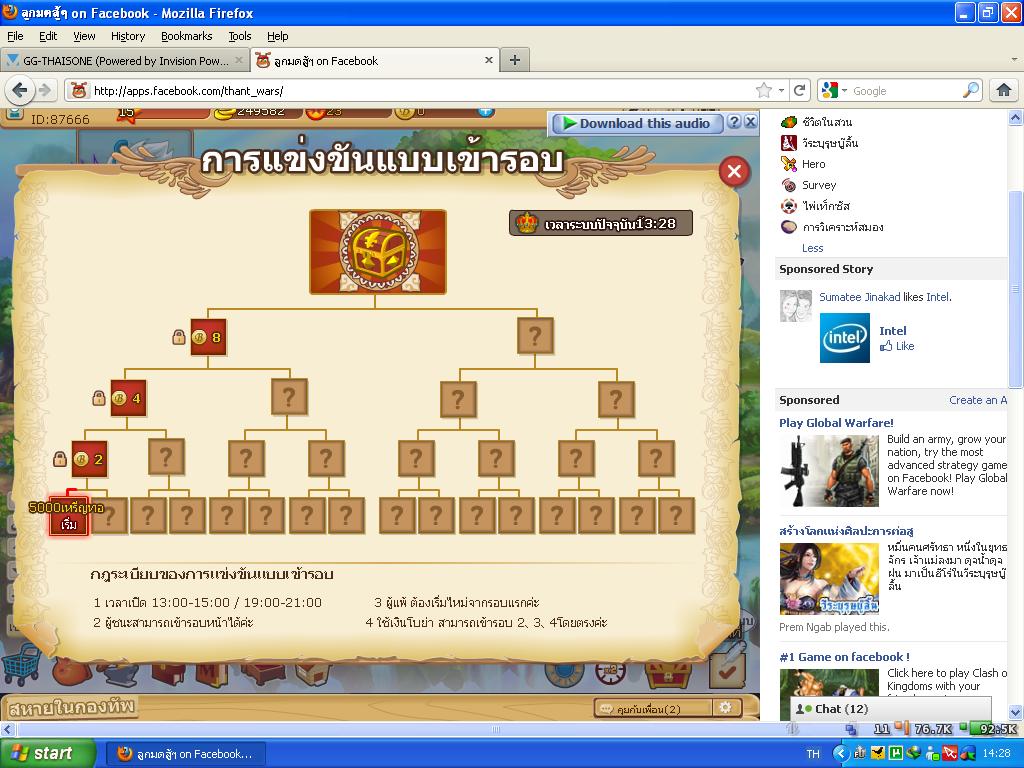Open the Survey app link
Screen dimensions: 1024x768
(819, 185)
